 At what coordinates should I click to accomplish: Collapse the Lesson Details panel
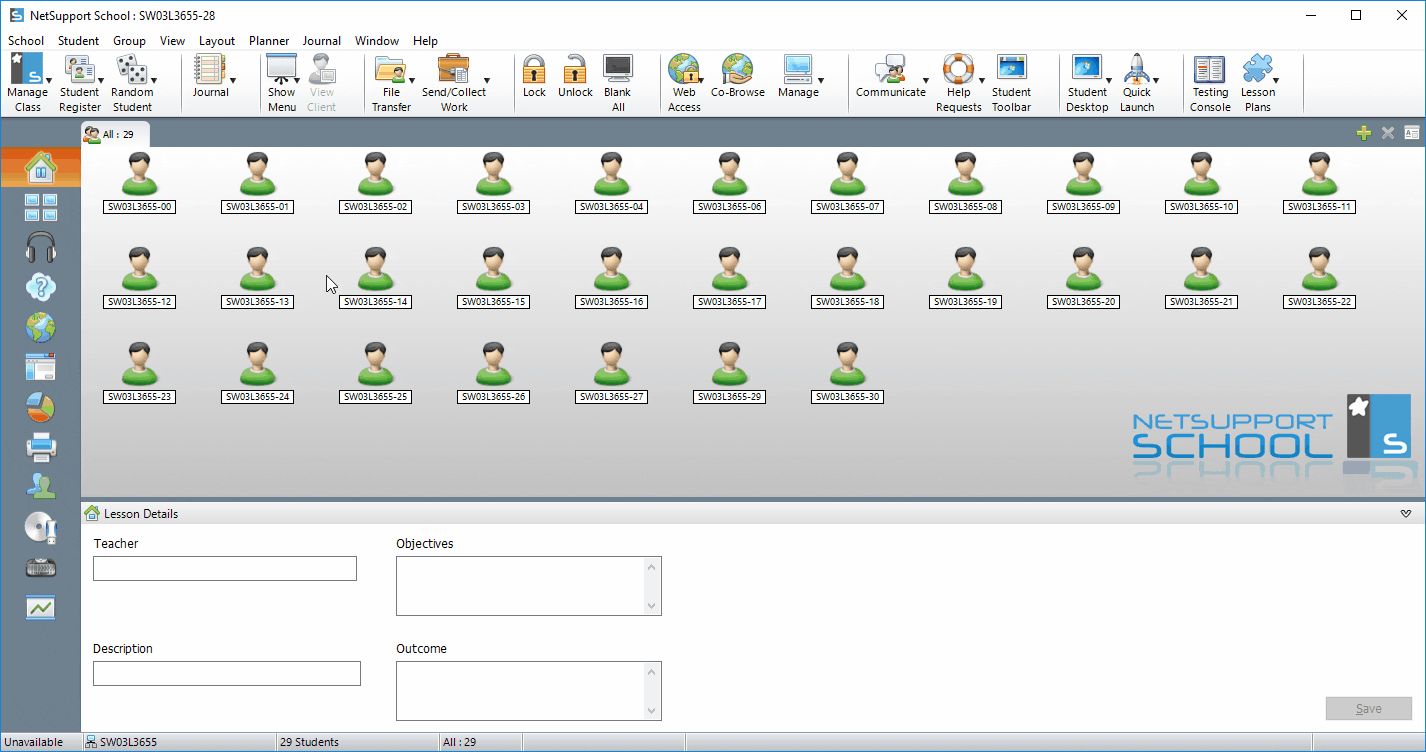[1406, 514]
